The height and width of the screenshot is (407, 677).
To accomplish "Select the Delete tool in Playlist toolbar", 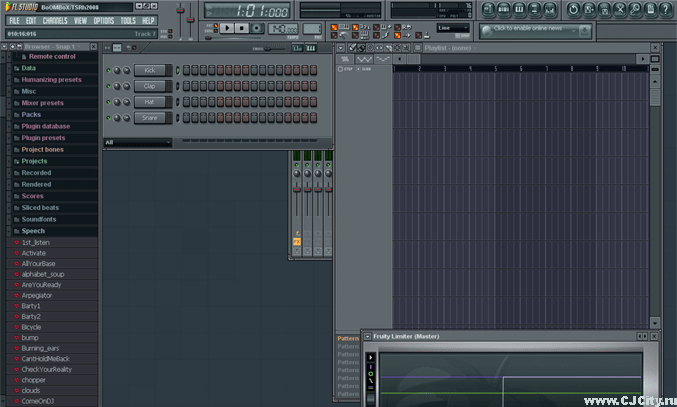I will 370,48.
